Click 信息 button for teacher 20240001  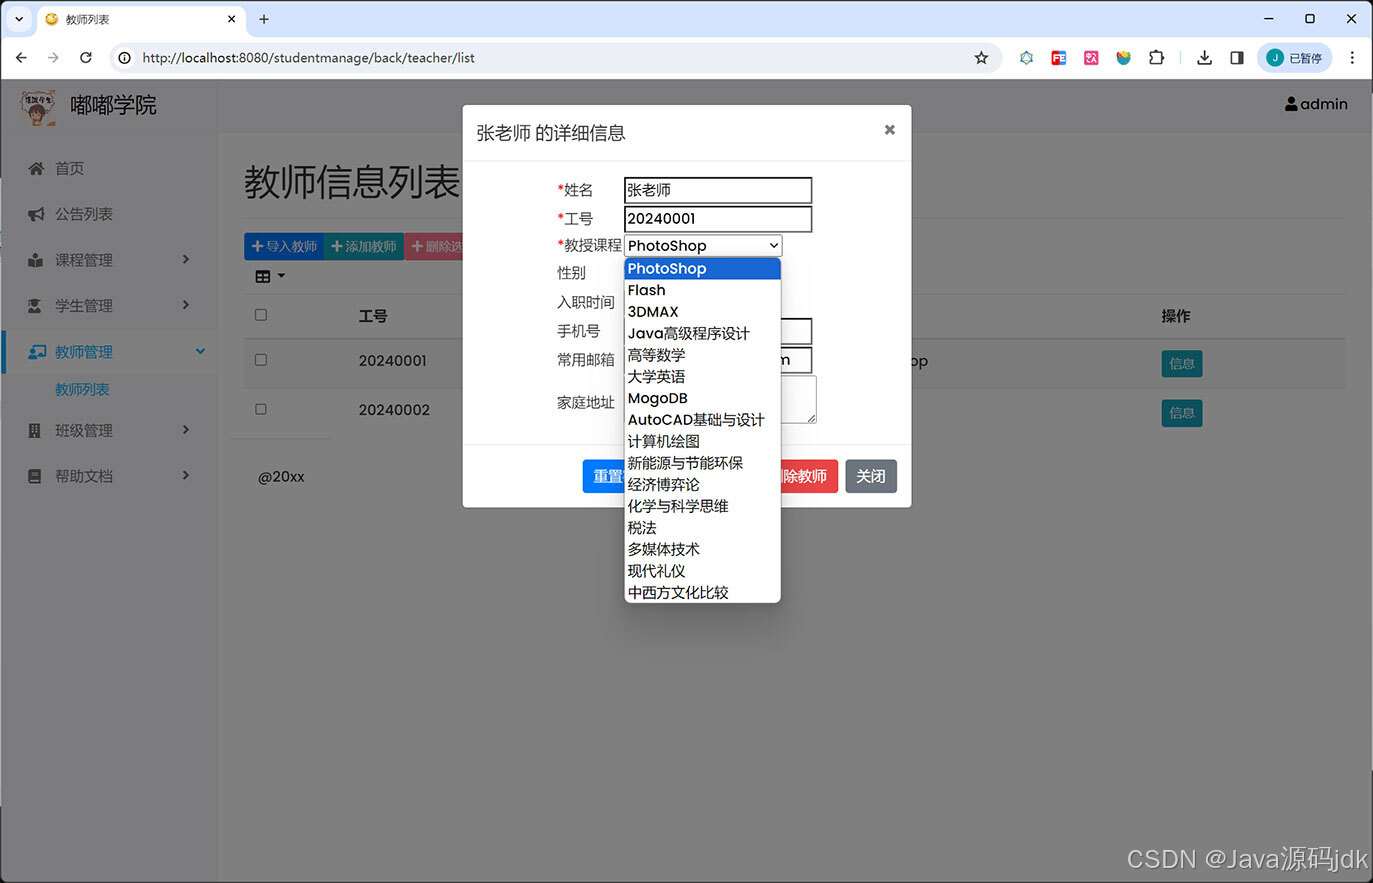click(1182, 364)
